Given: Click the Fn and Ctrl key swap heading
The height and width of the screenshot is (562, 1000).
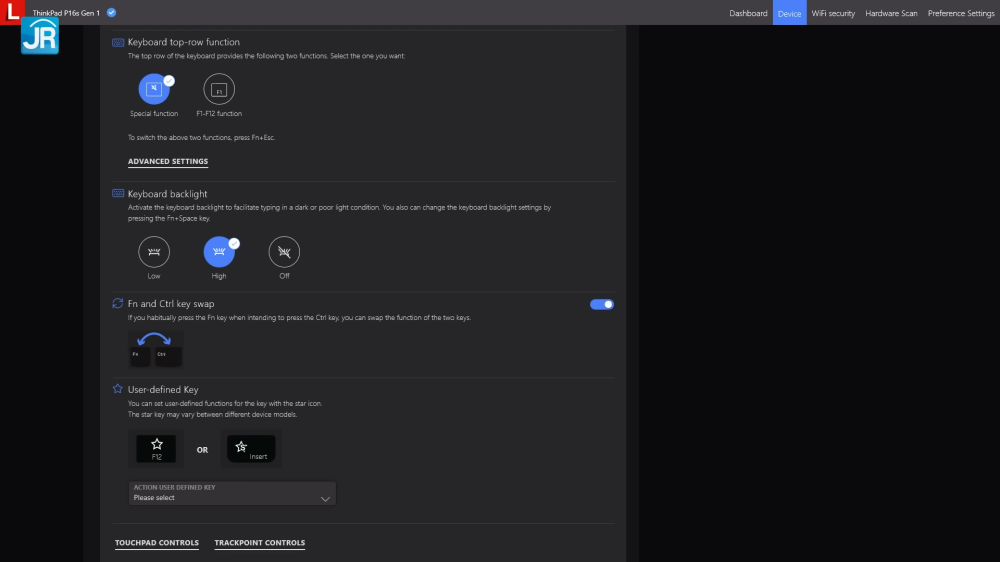Looking at the screenshot, I should tap(171, 304).
